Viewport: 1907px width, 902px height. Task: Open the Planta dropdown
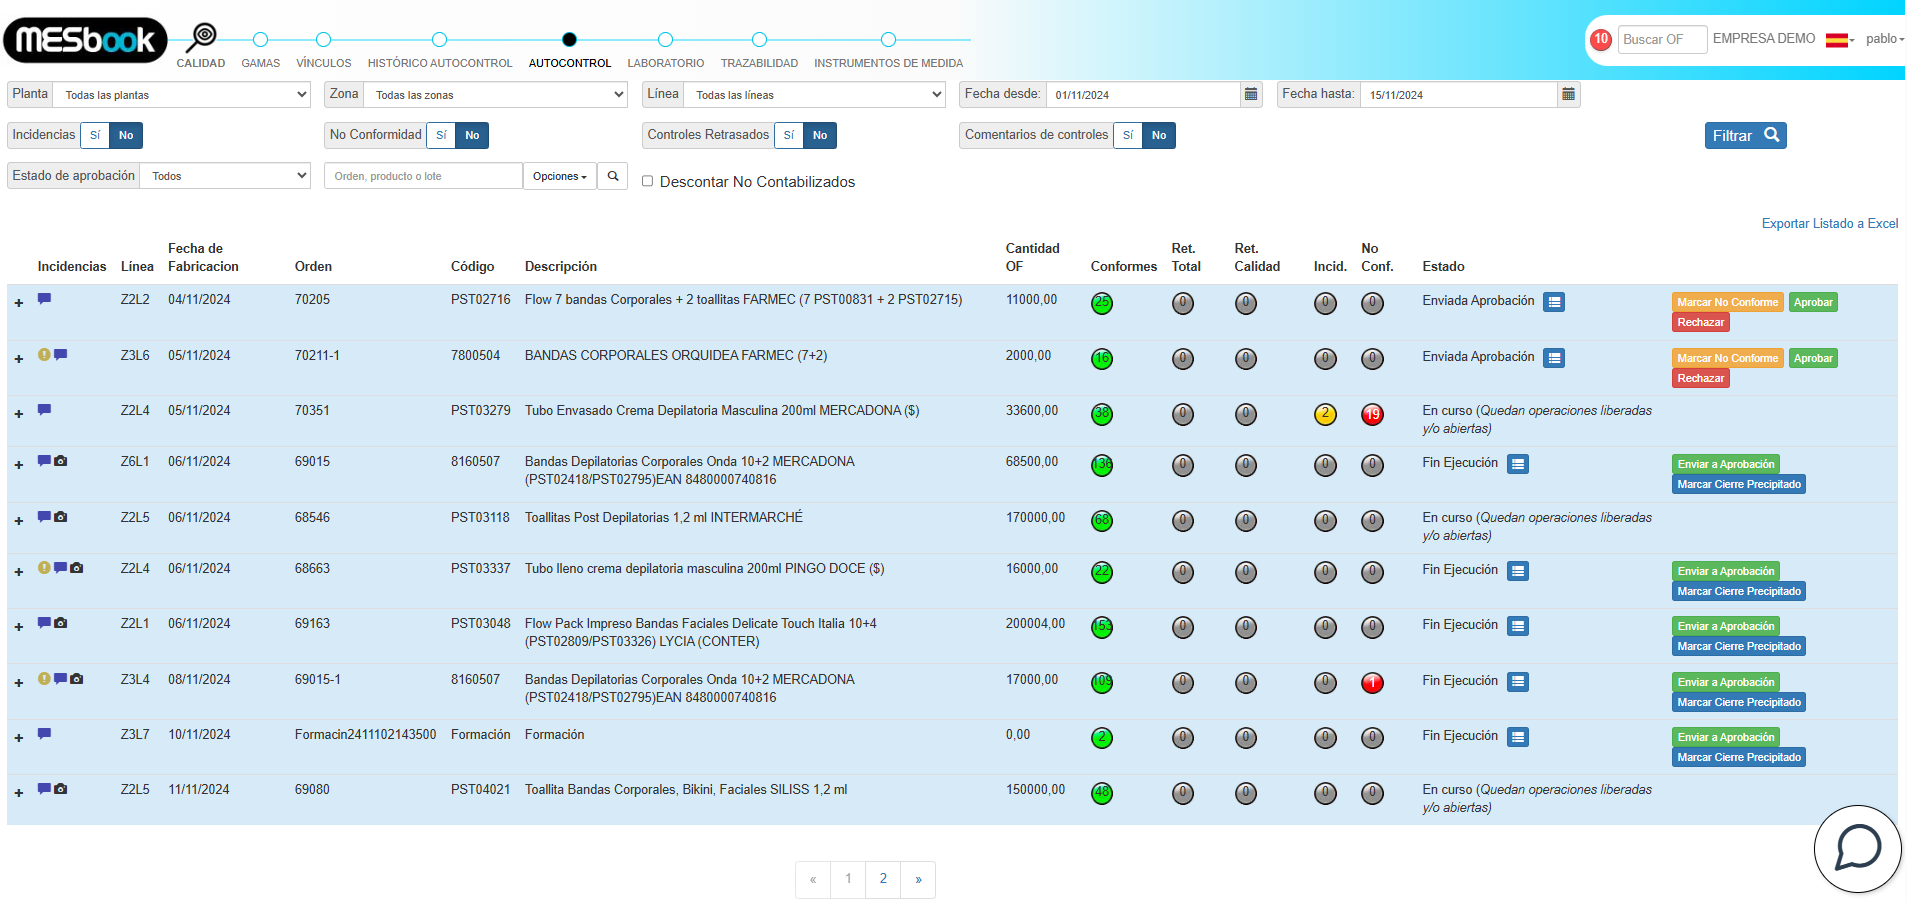pyautogui.click(x=182, y=95)
